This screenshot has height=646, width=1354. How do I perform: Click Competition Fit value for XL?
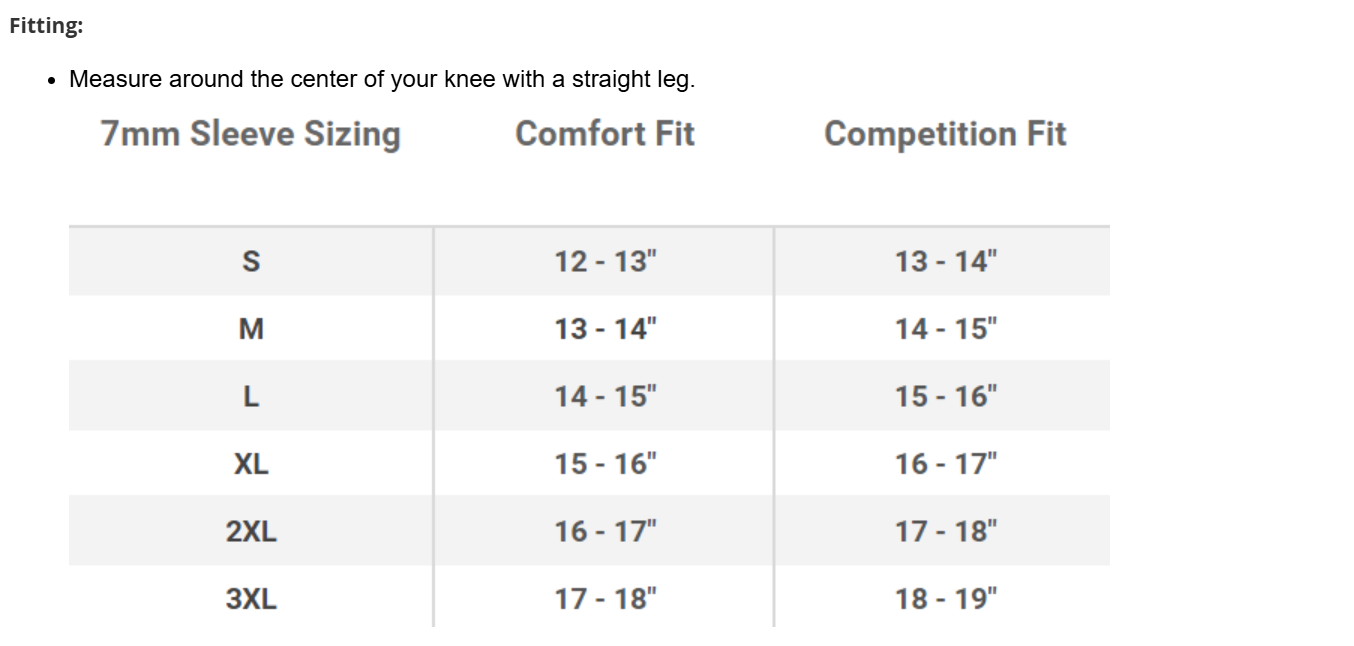click(946, 464)
